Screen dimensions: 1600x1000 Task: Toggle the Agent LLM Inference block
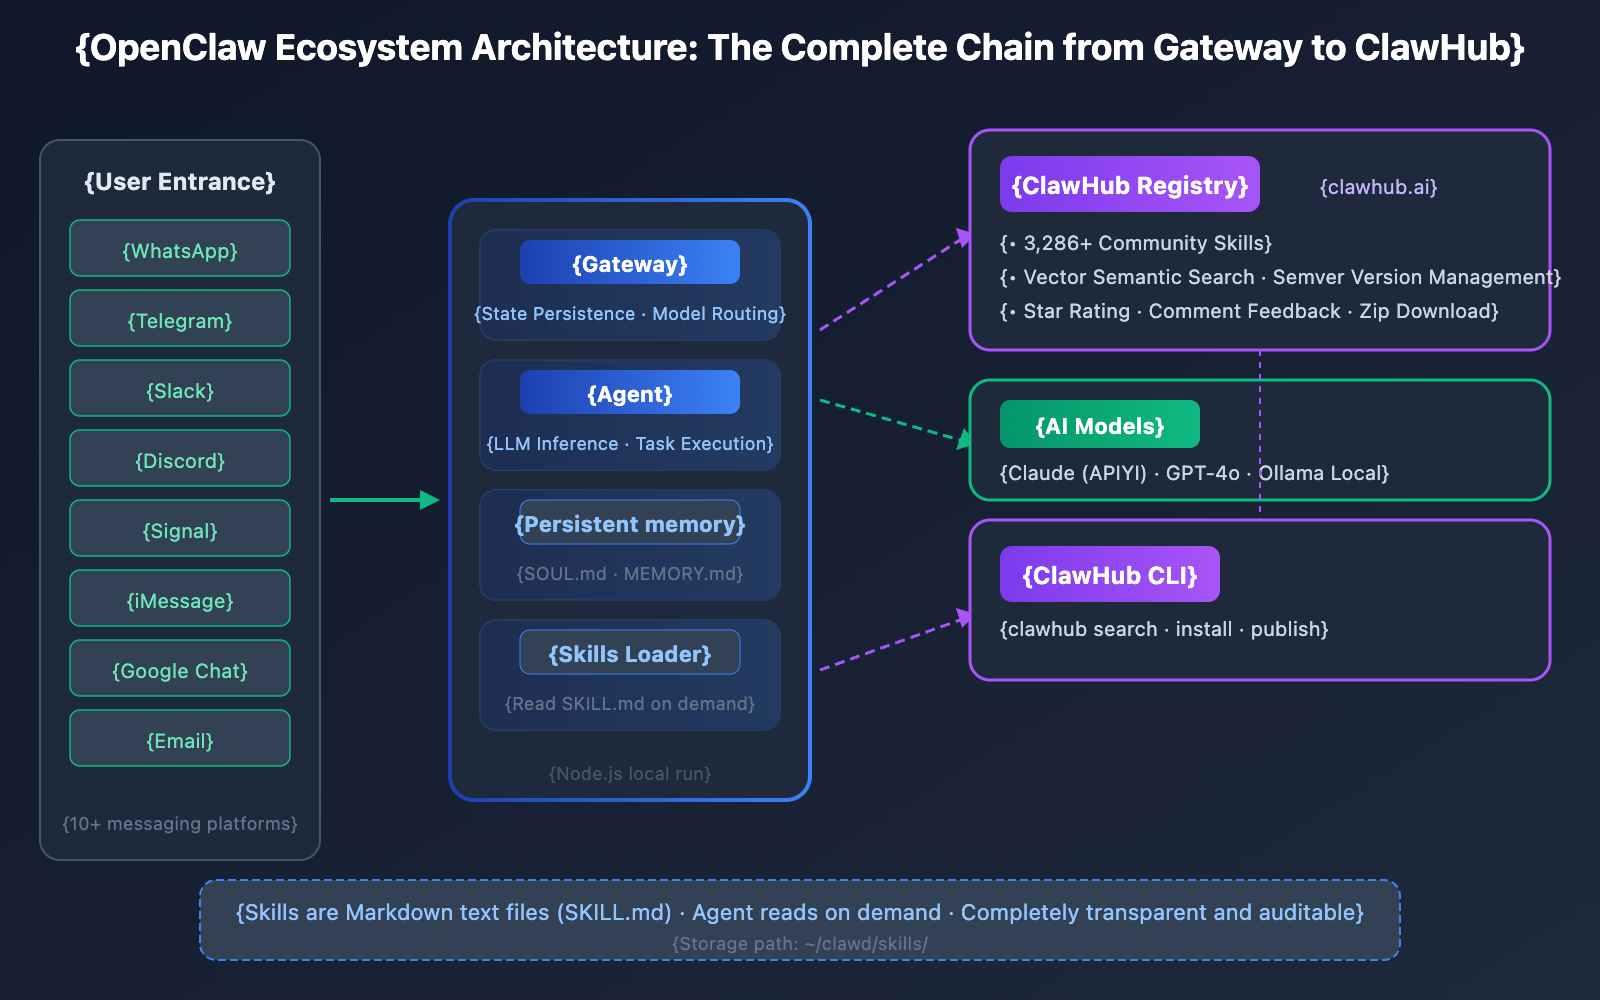pyautogui.click(x=629, y=392)
